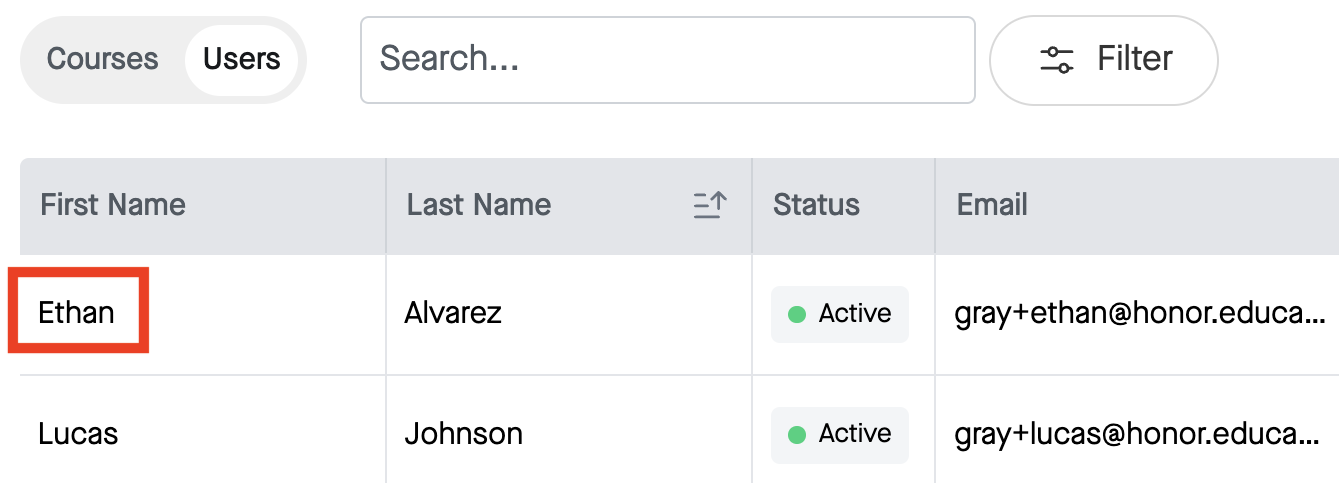Click Lucas's green active status dot
The image size is (1339, 483).
[797, 434]
